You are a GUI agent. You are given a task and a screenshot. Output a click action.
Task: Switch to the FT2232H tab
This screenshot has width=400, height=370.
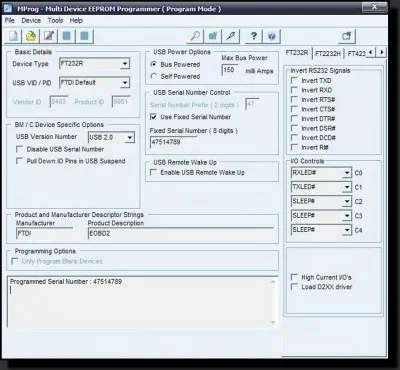[x=328, y=53]
